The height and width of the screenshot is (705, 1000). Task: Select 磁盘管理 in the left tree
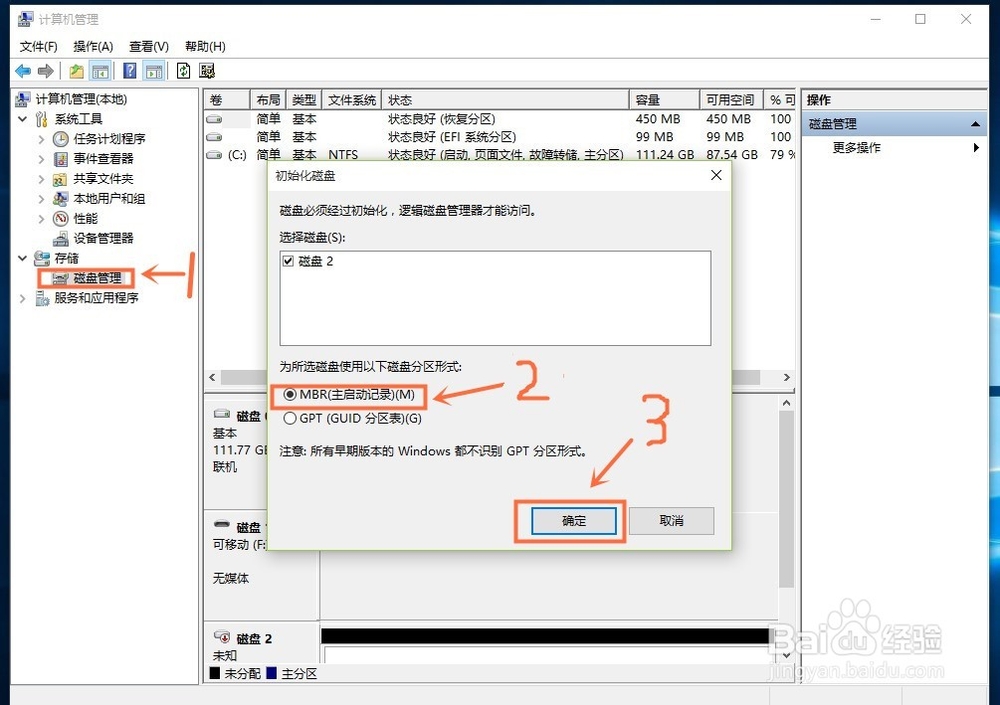tap(95, 278)
